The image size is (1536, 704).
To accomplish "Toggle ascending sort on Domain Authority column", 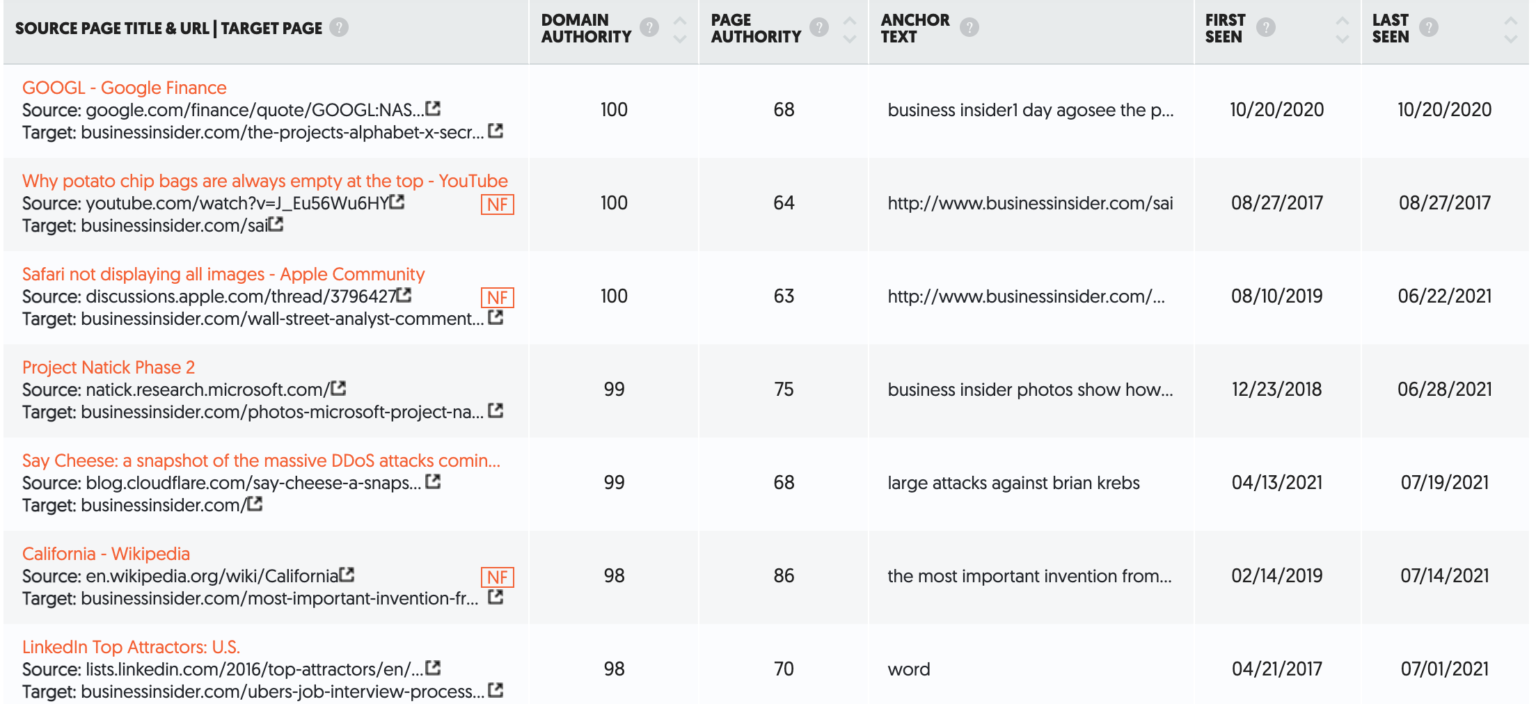I will click(x=680, y=19).
